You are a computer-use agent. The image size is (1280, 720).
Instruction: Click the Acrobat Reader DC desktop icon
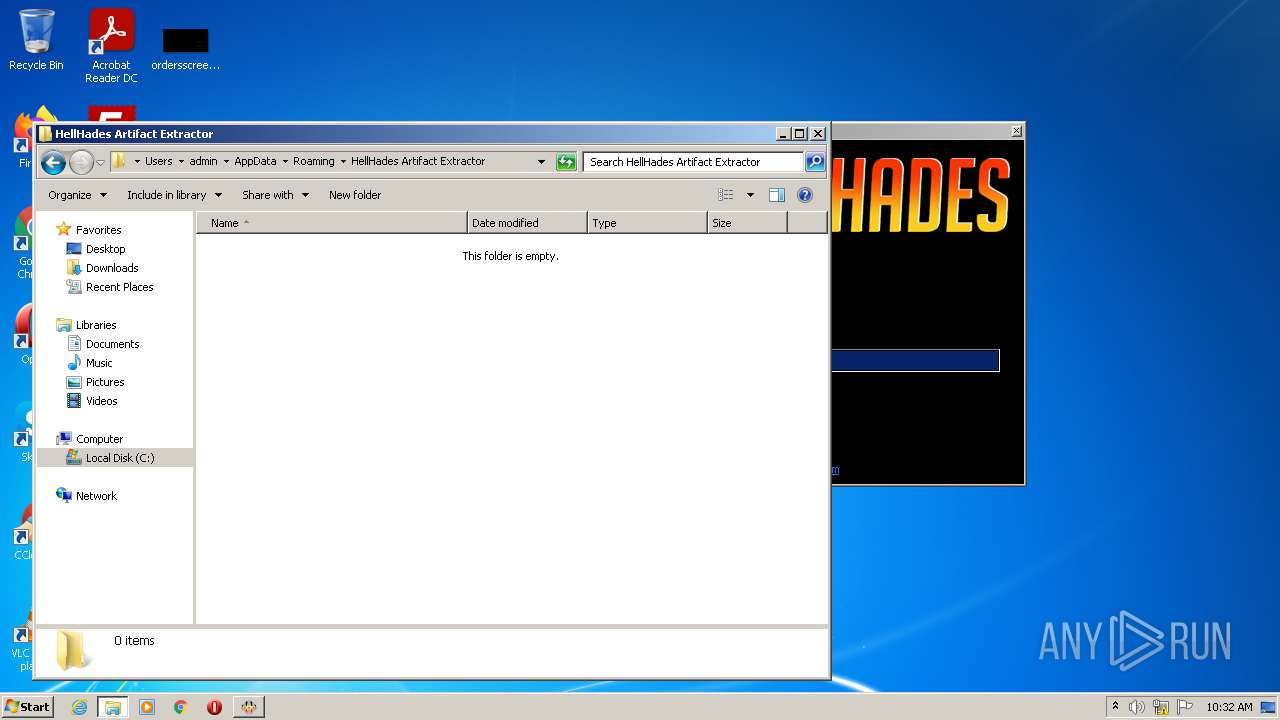pos(111,46)
